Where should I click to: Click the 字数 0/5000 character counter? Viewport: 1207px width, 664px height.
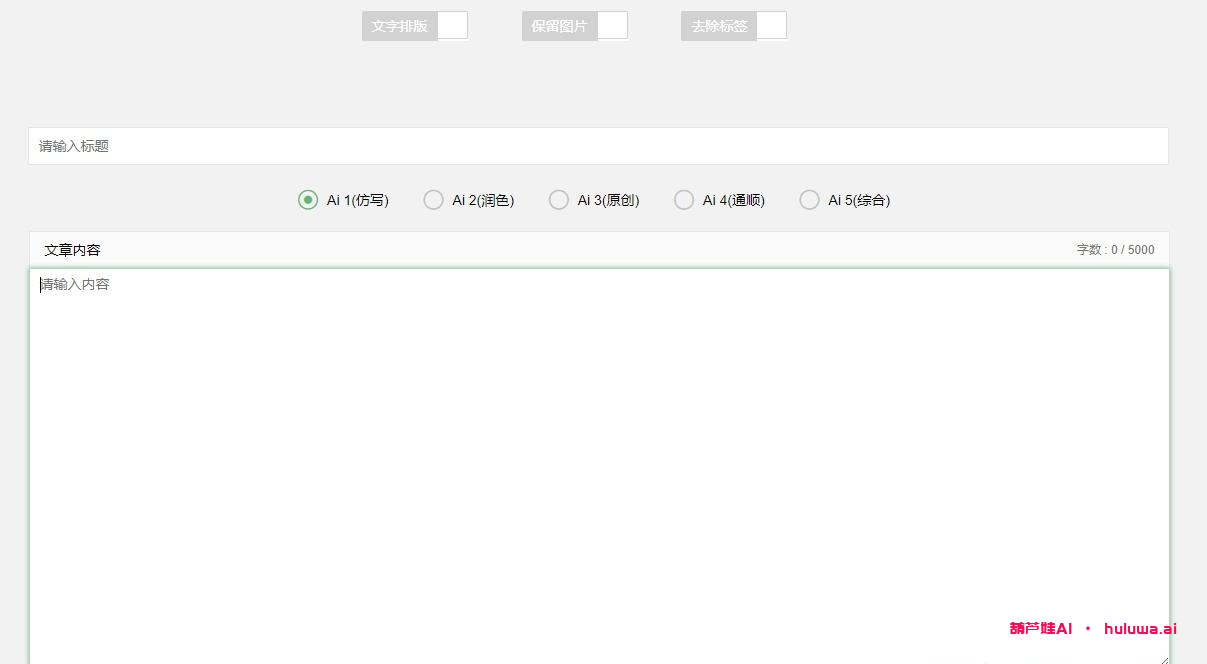coord(1115,249)
